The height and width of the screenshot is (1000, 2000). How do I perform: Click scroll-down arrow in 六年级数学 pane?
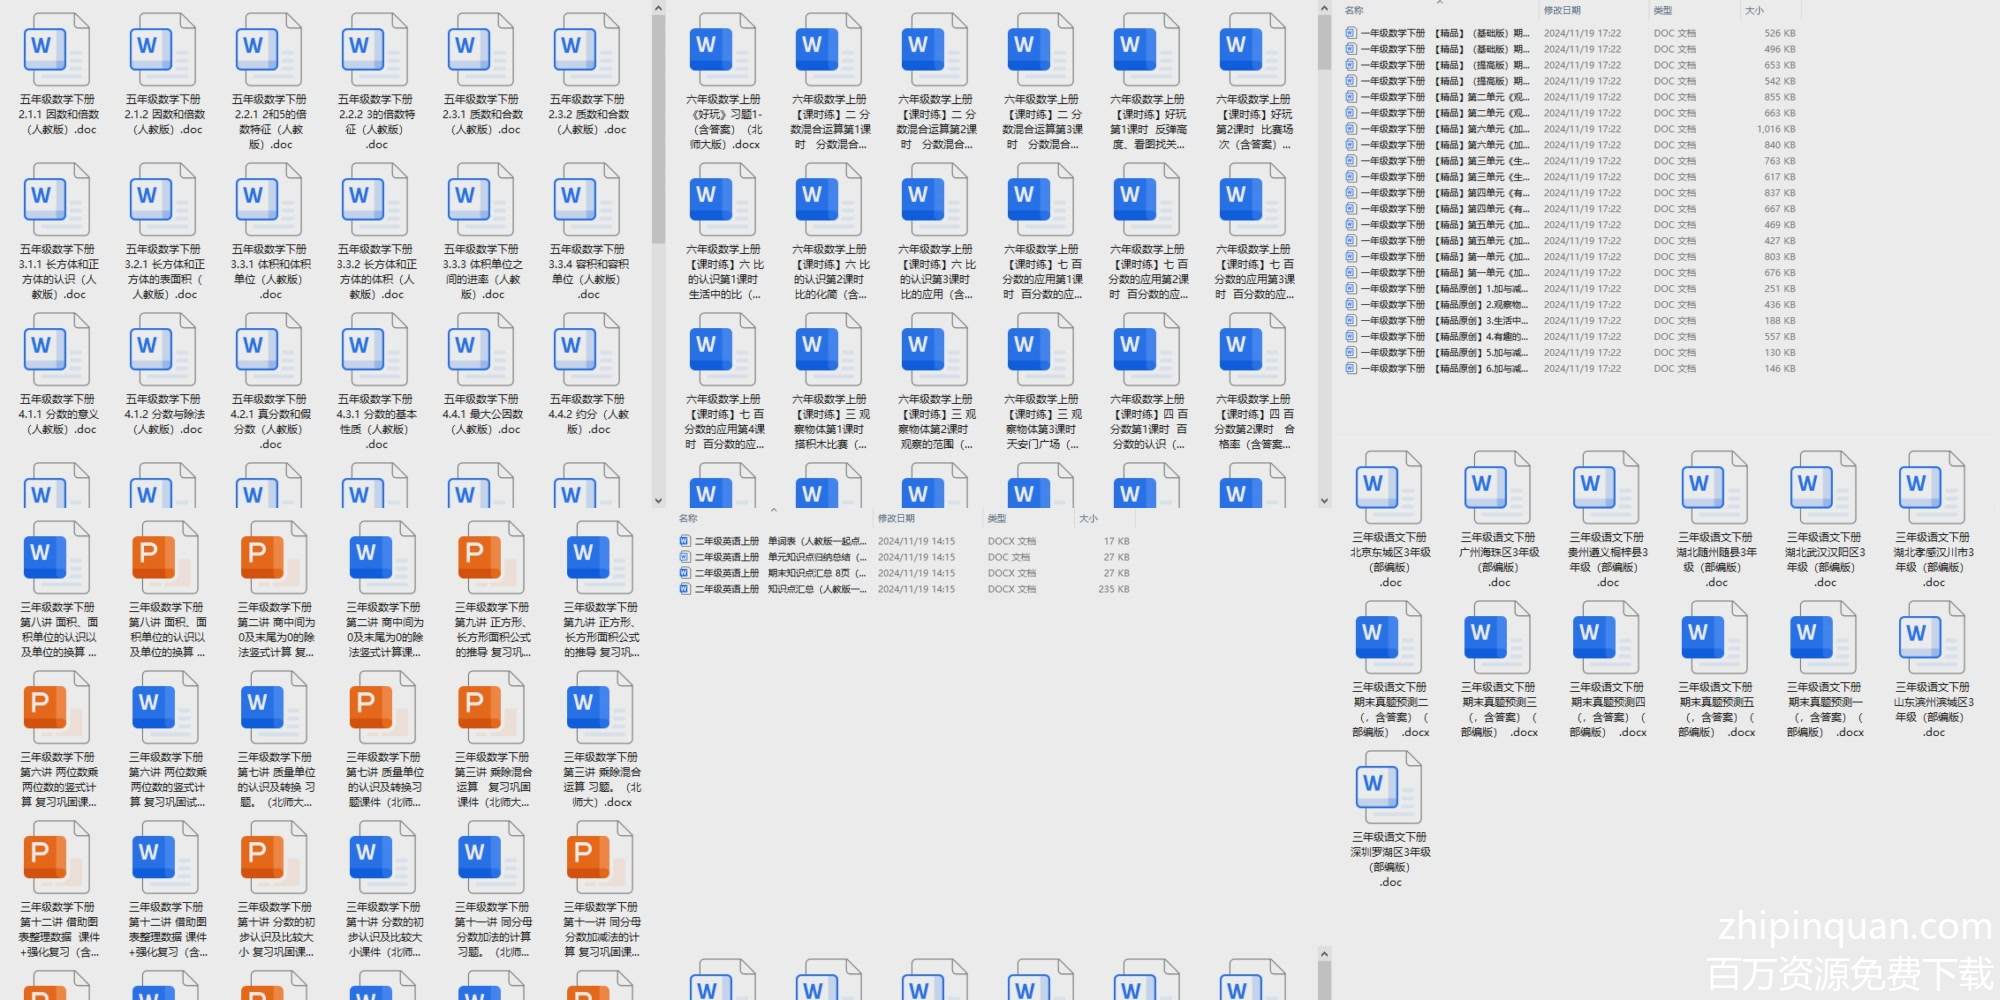(1324, 501)
